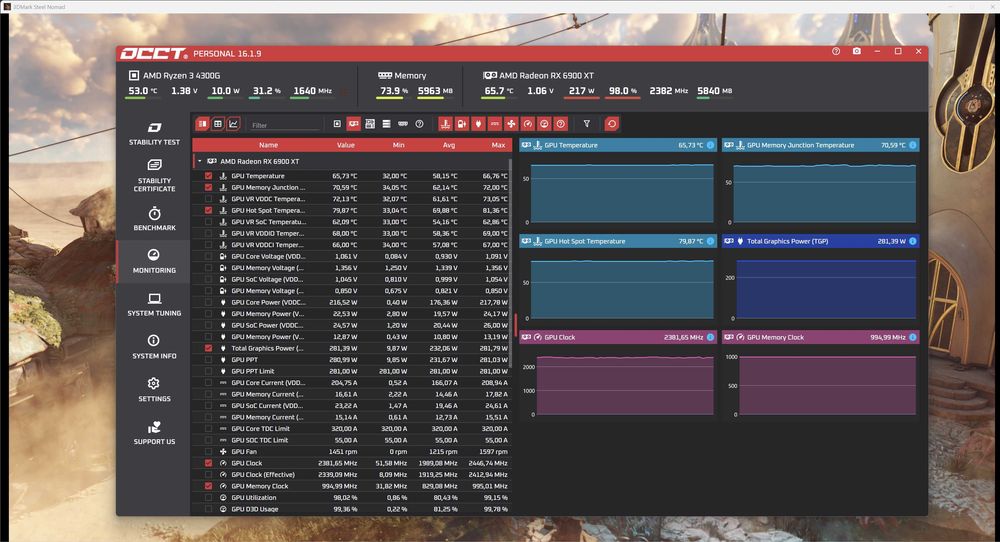The height and width of the screenshot is (542, 1000).
Task: Click into the Filter text field
Action: [284, 125]
